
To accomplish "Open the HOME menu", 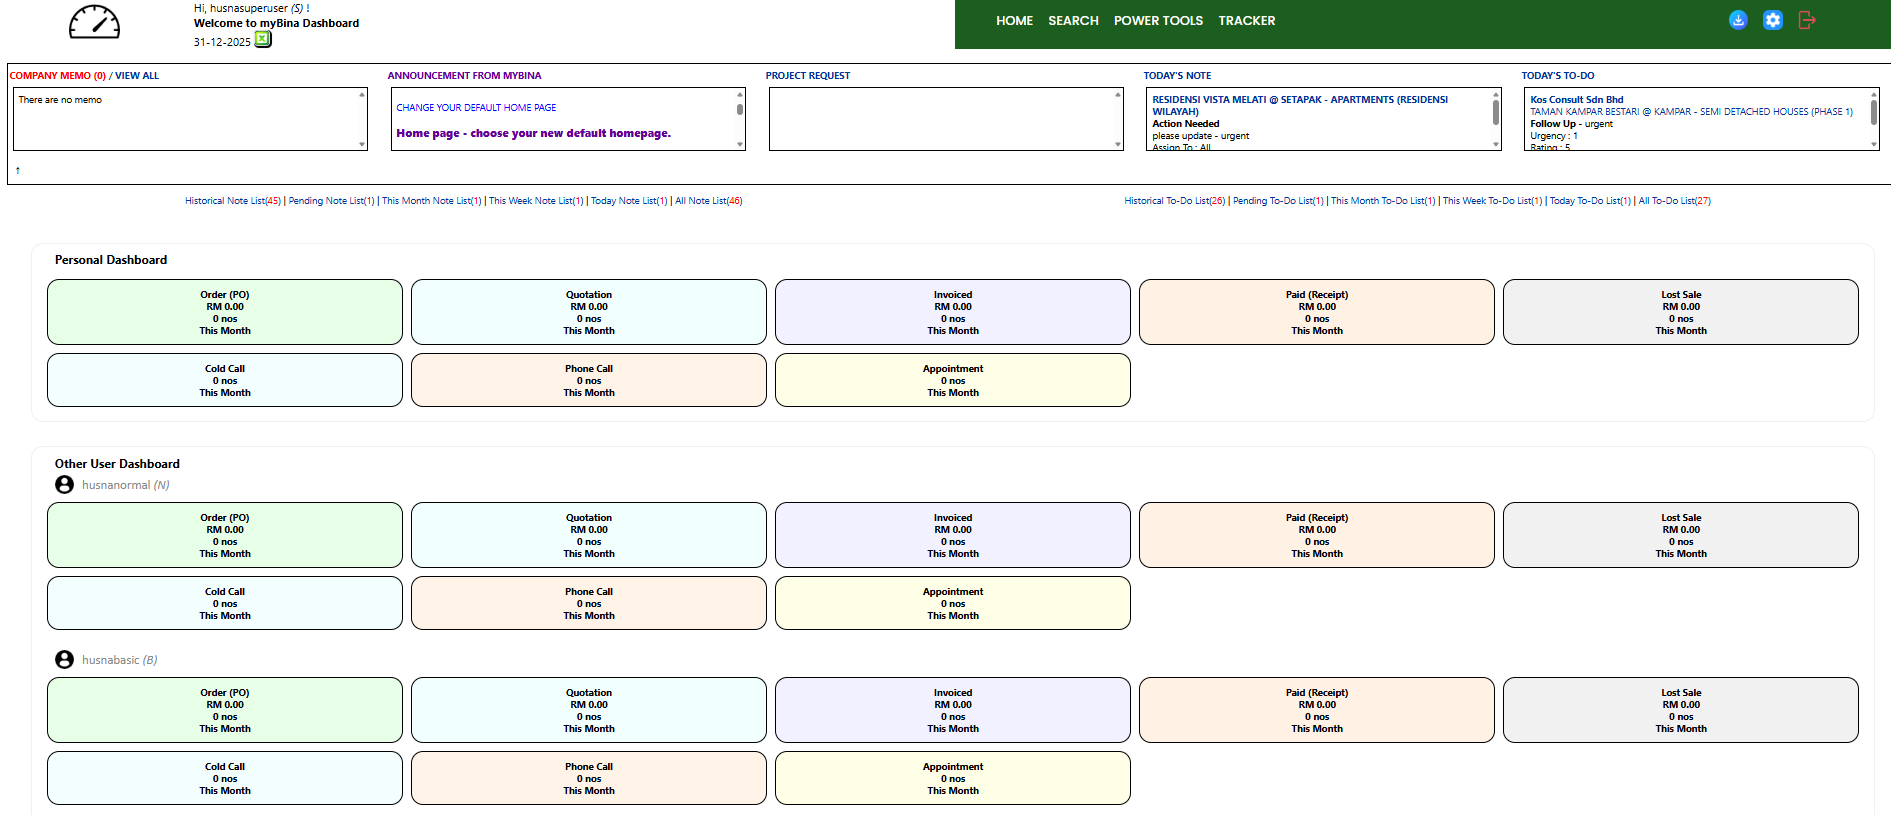I will [x=1014, y=21].
